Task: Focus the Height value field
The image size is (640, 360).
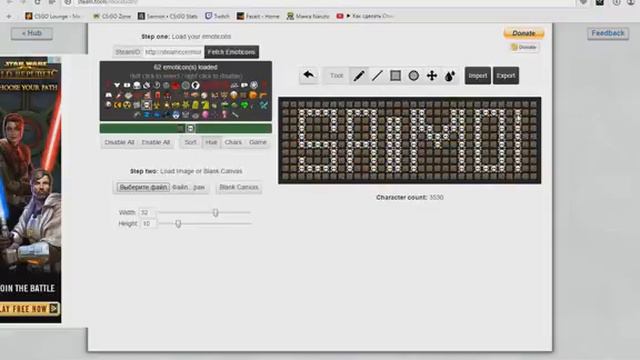Action: (x=148, y=224)
